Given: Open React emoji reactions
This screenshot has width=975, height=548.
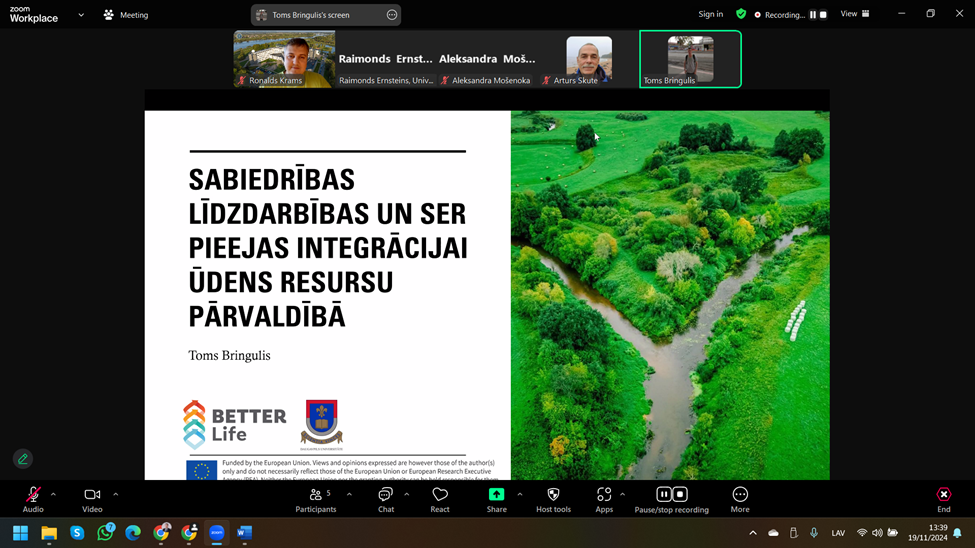Looking at the screenshot, I should pyautogui.click(x=440, y=499).
